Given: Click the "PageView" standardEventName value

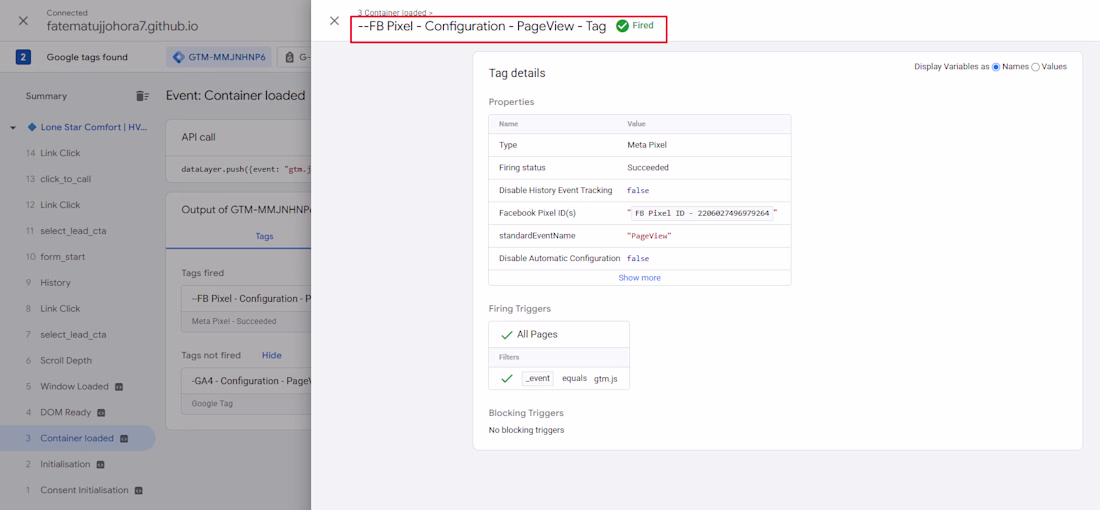Looking at the screenshot, I should (650, 236).
